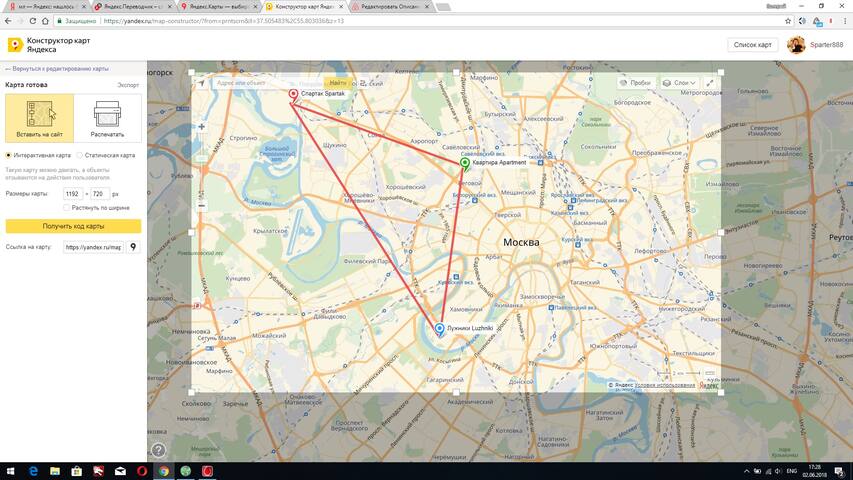Viewport: 853px width, 480px height.
Task: Expand the map to fullscreen
Action: (710, 83)
